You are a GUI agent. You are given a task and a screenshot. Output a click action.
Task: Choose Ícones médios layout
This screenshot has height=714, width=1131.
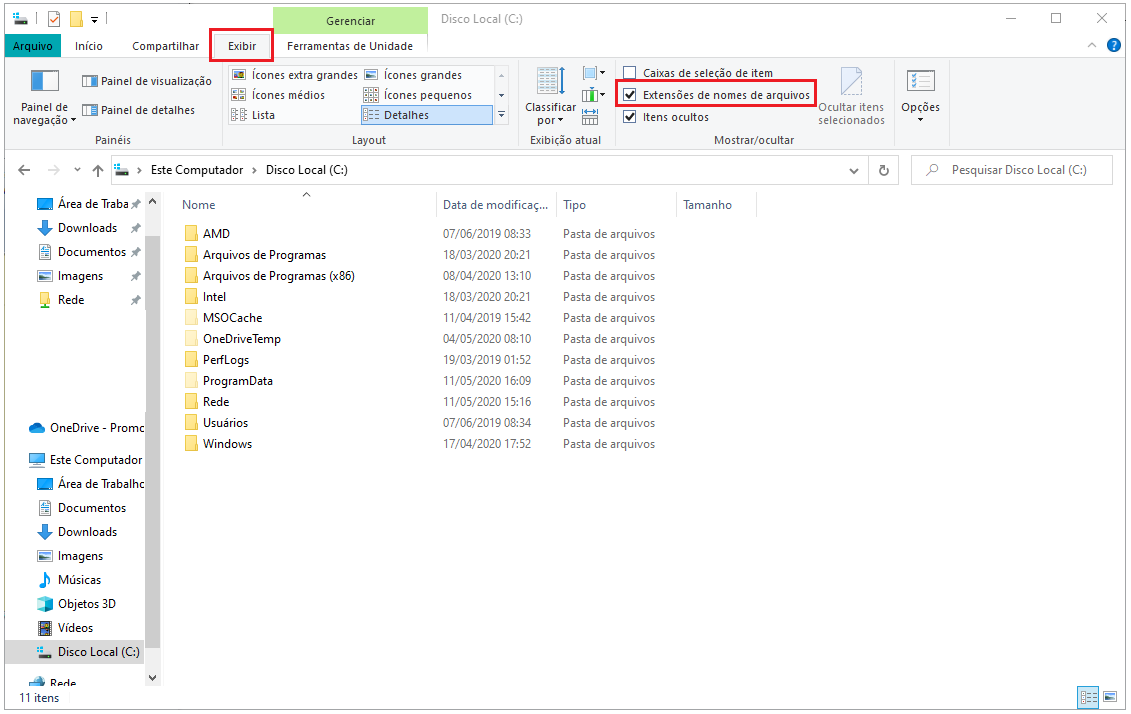click(278, 94)
